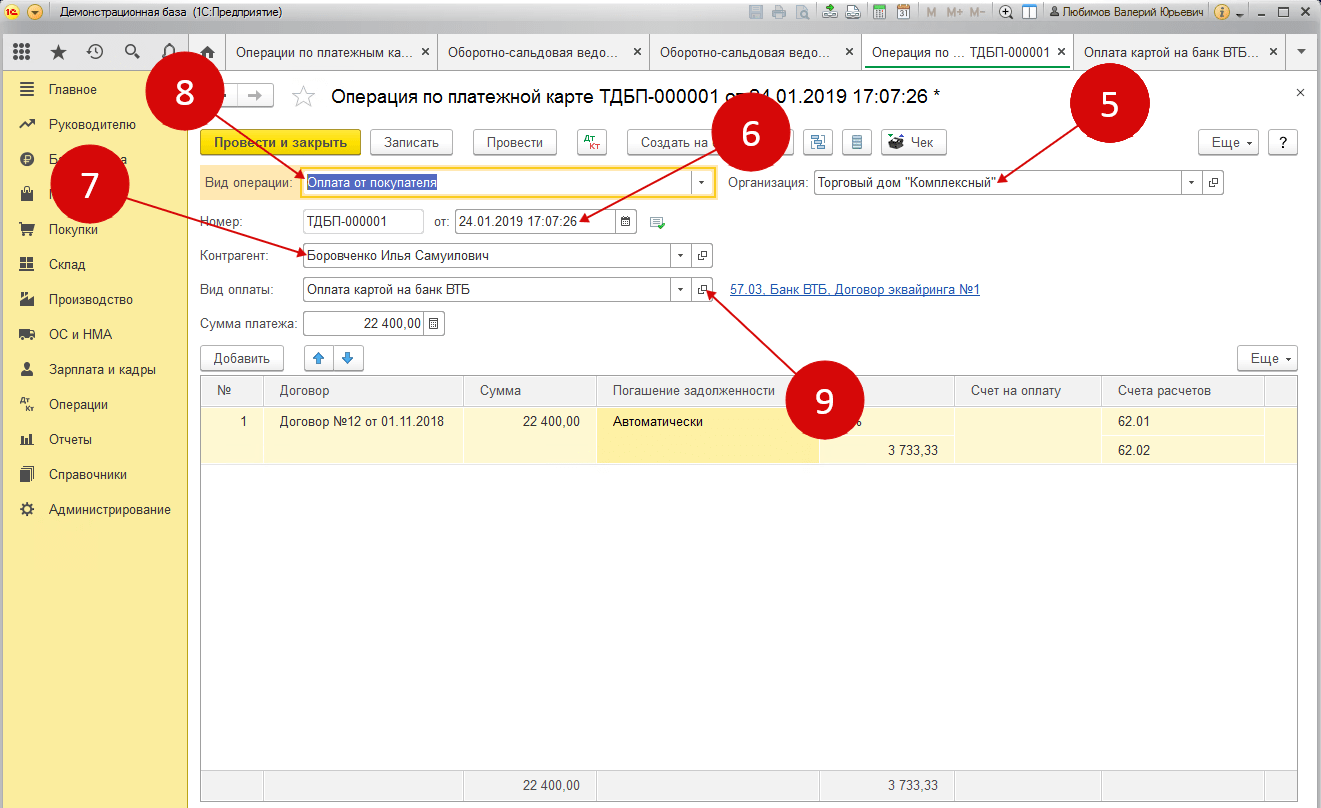Move the table row down with arrow
The width and height of the screenshot is (1321, 808).
pyautogui.click(x=347, y=358)
